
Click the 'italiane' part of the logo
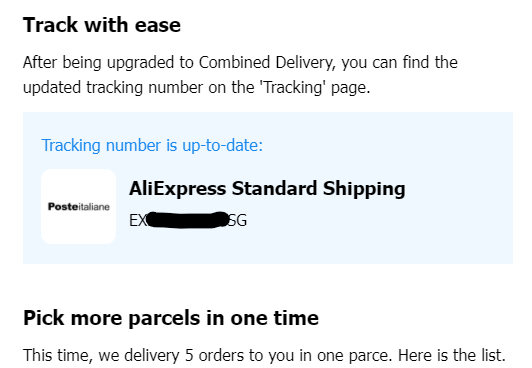point(94,207)
